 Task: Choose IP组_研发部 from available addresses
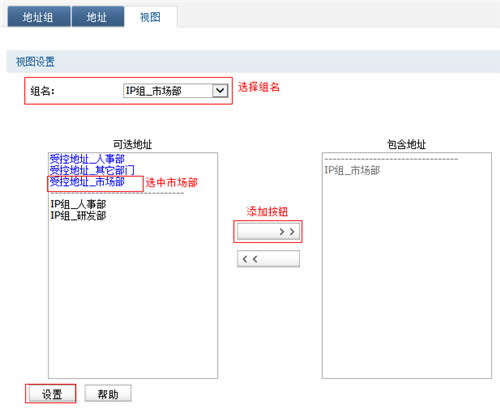(78, 216)
